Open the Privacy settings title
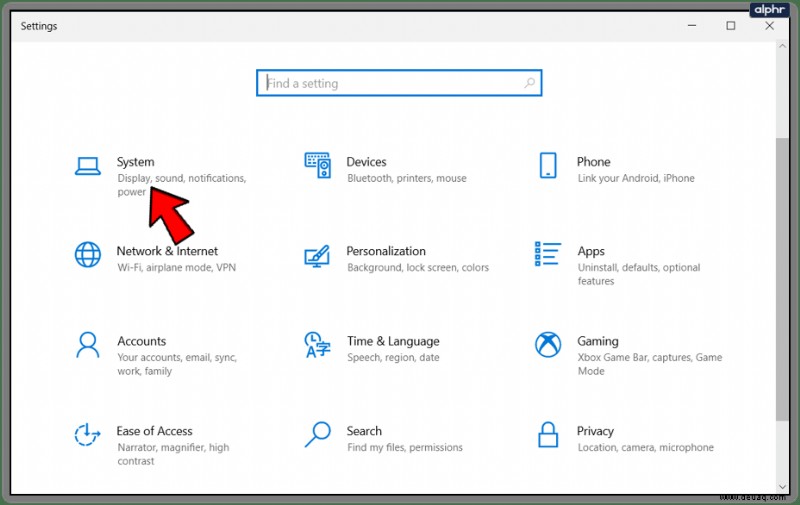Screen dimensions: 800x505 coord(595,432)
